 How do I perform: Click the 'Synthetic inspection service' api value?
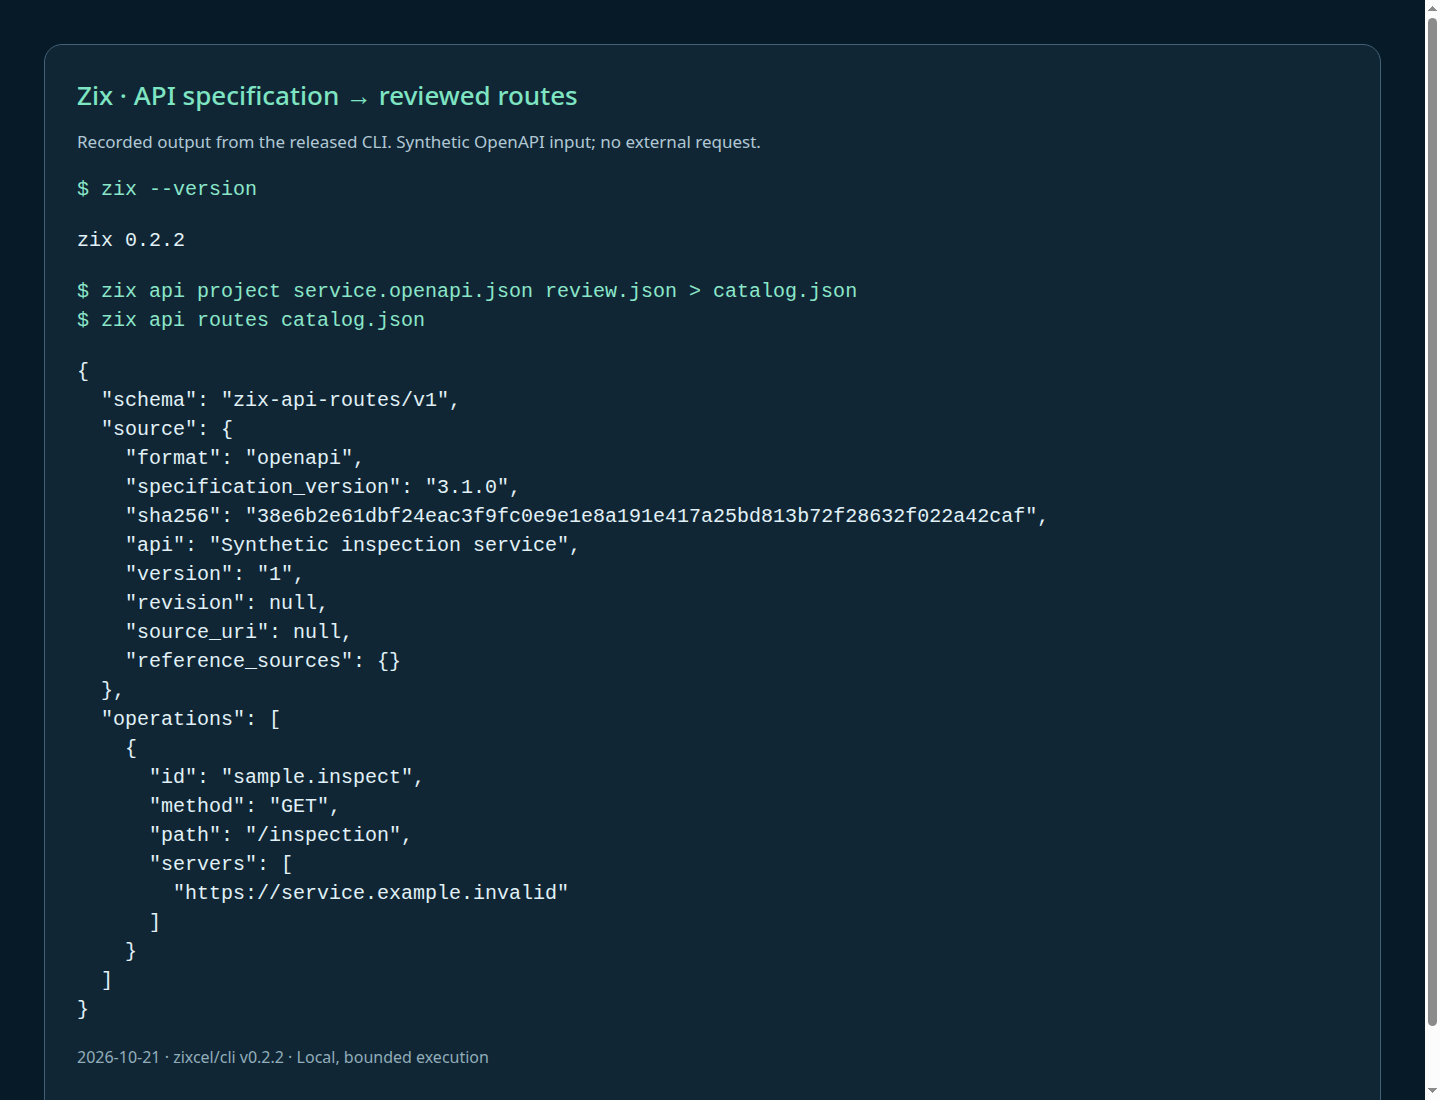pos(389,545)
